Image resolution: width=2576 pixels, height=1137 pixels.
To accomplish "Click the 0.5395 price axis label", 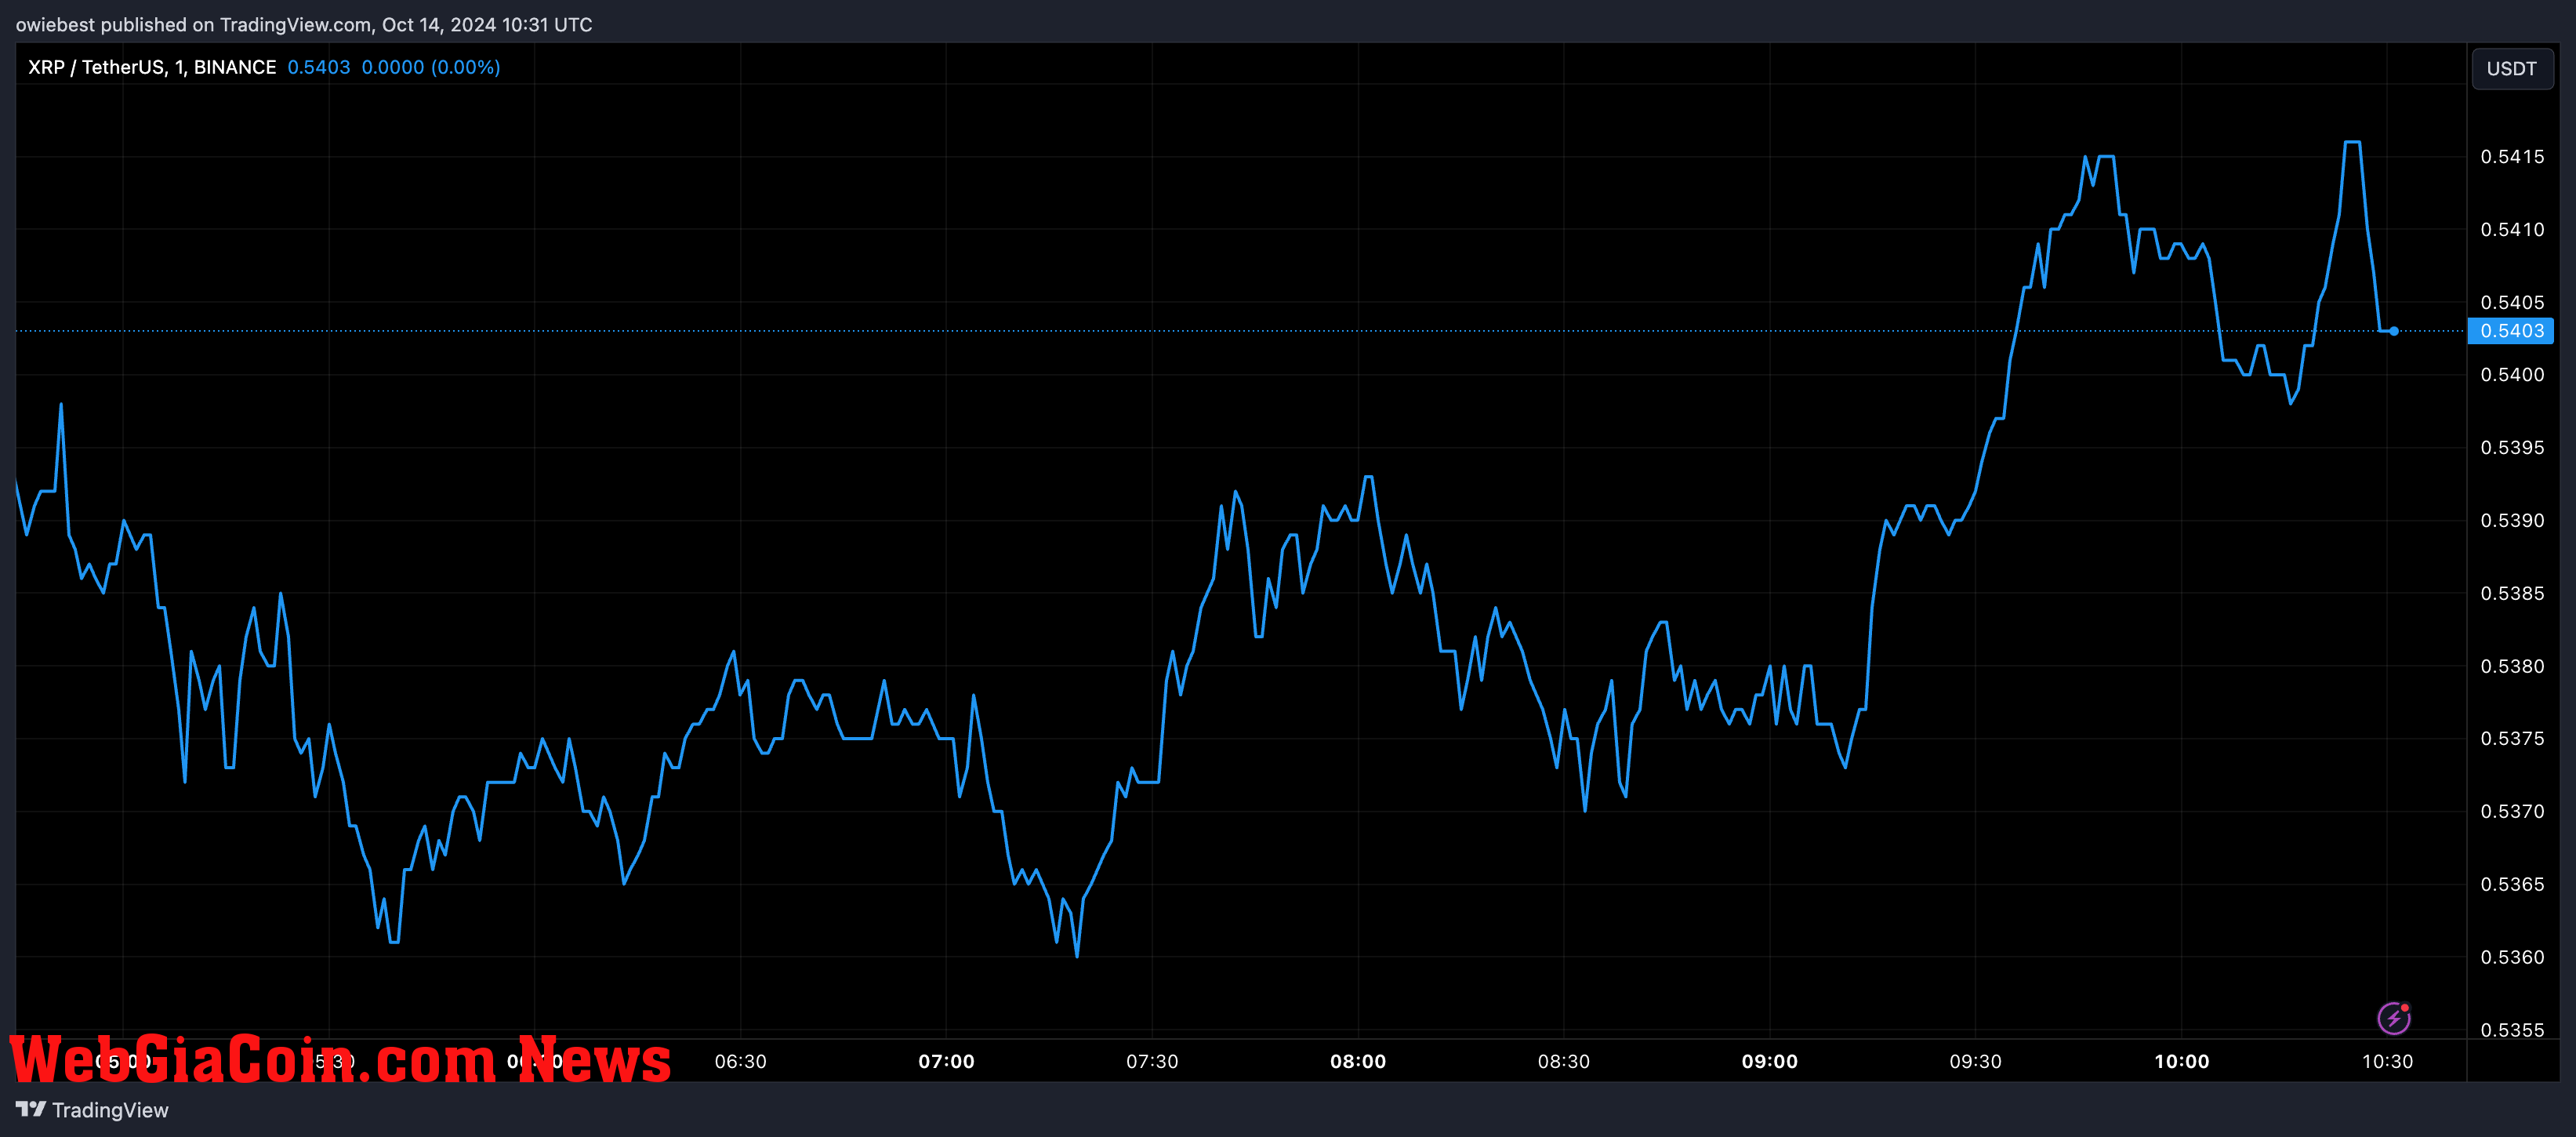I will point(2512,448).
